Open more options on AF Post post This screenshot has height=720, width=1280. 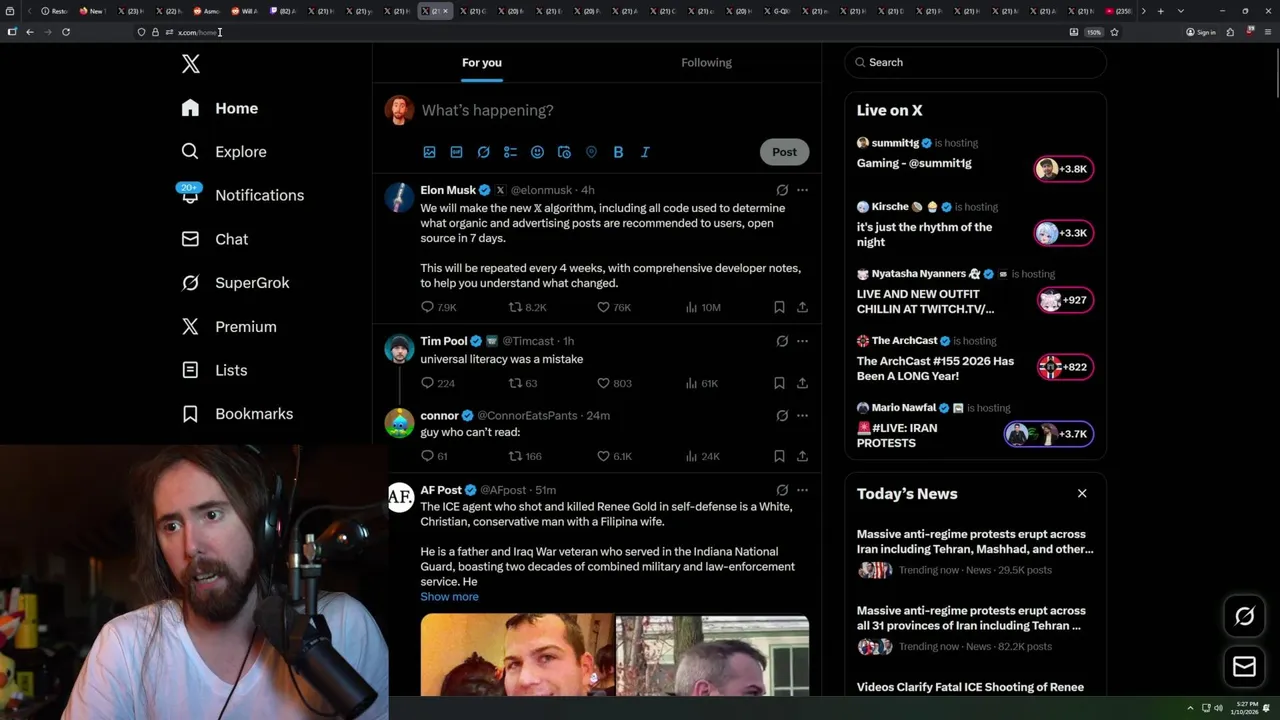(x=802, y=490)
